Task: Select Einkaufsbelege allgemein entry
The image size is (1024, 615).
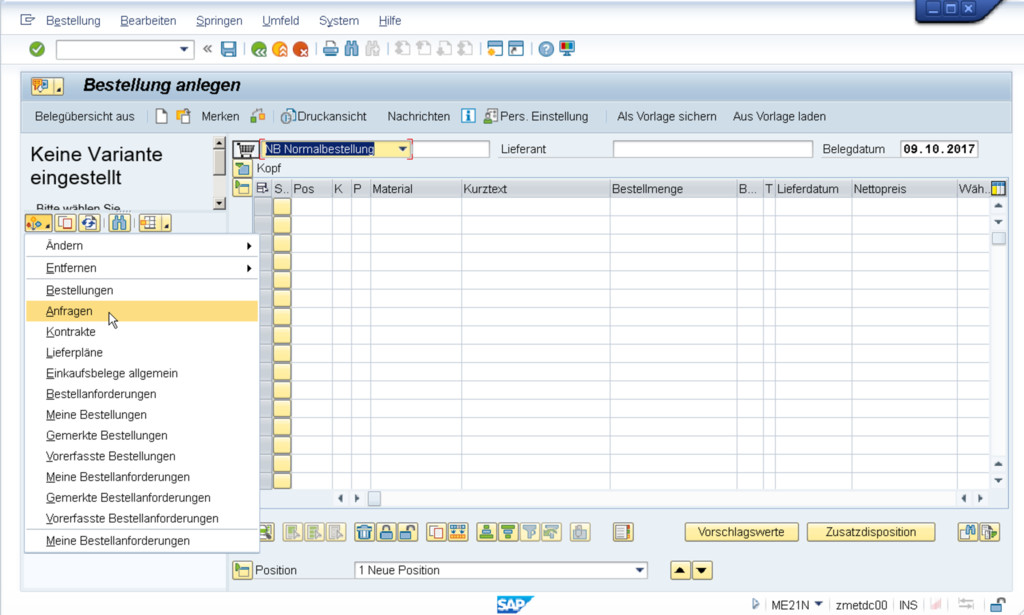Action: tap(142, 373)
